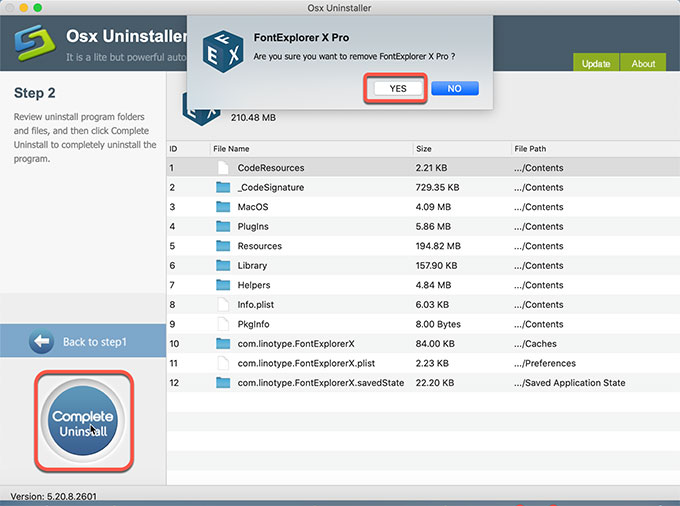This screenshot has width=680, height=506.
Task: Sort by the File Name column header
Action: tap(311, 149)
